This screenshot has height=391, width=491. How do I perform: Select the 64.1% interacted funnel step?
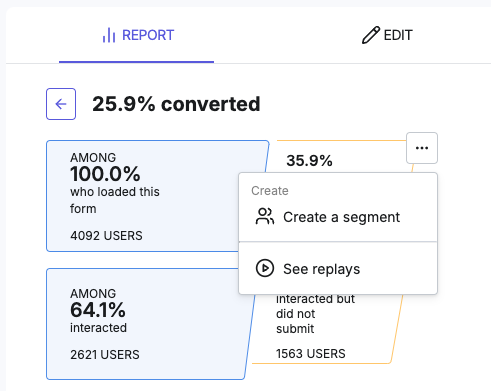point(150,324)
